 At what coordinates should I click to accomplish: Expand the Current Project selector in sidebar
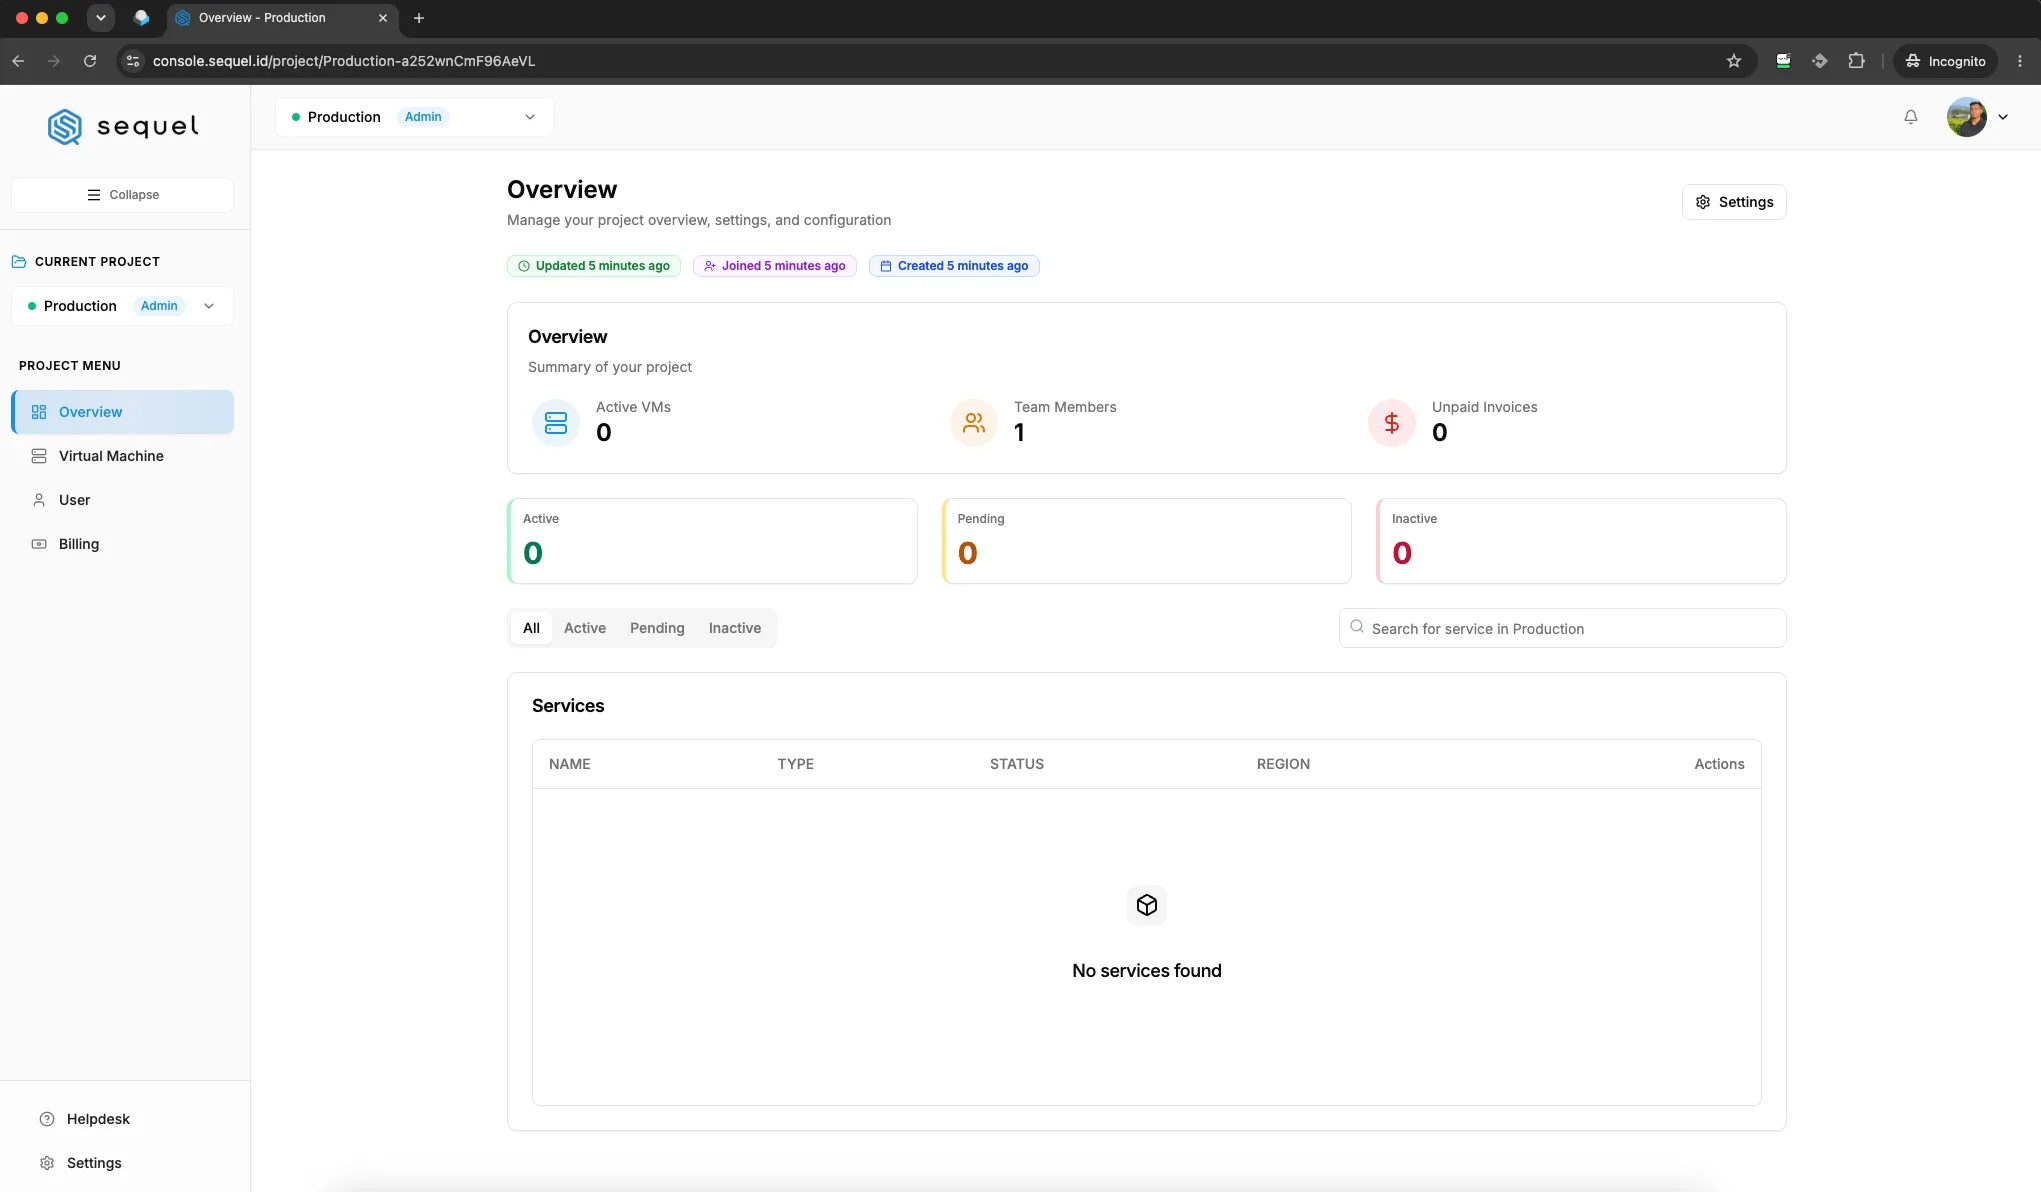pos(122,306)
